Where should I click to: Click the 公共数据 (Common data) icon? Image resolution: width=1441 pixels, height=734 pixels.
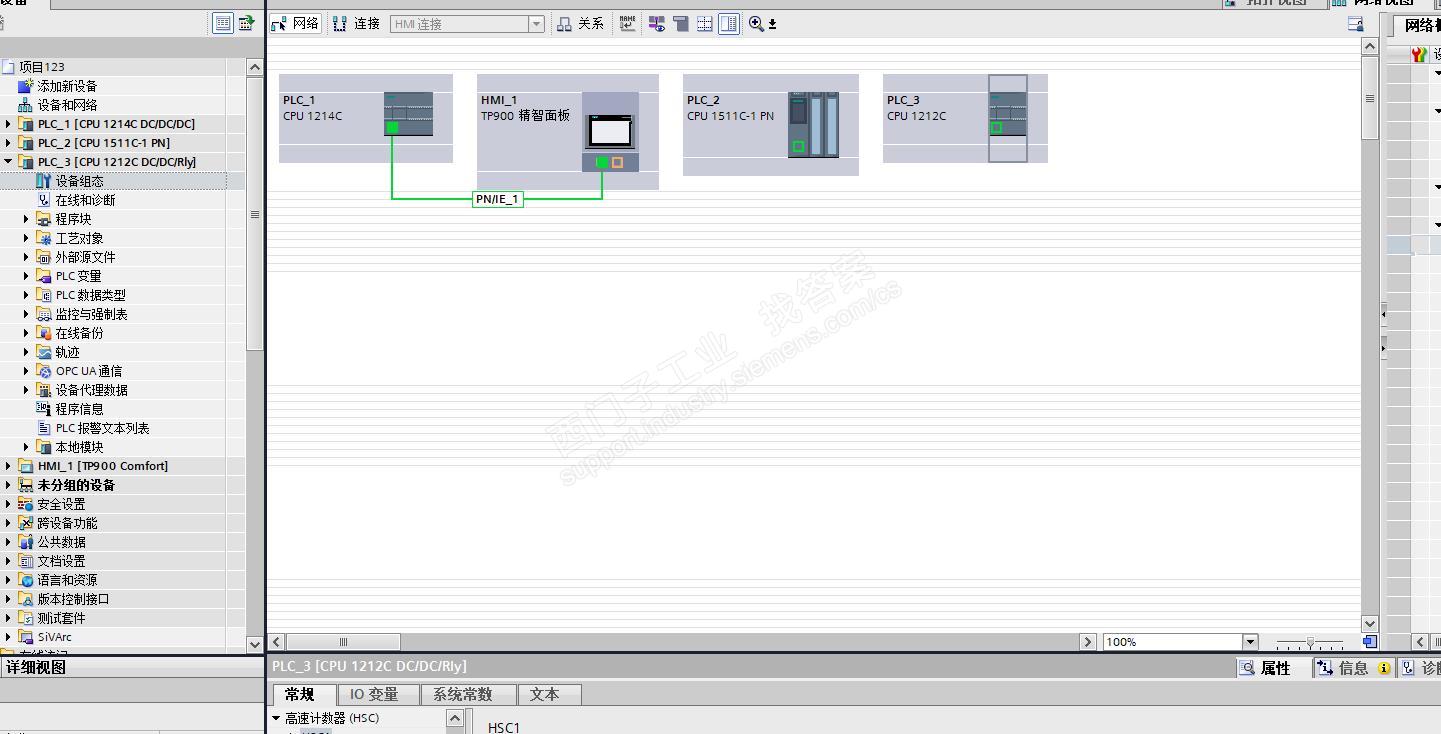26,542
